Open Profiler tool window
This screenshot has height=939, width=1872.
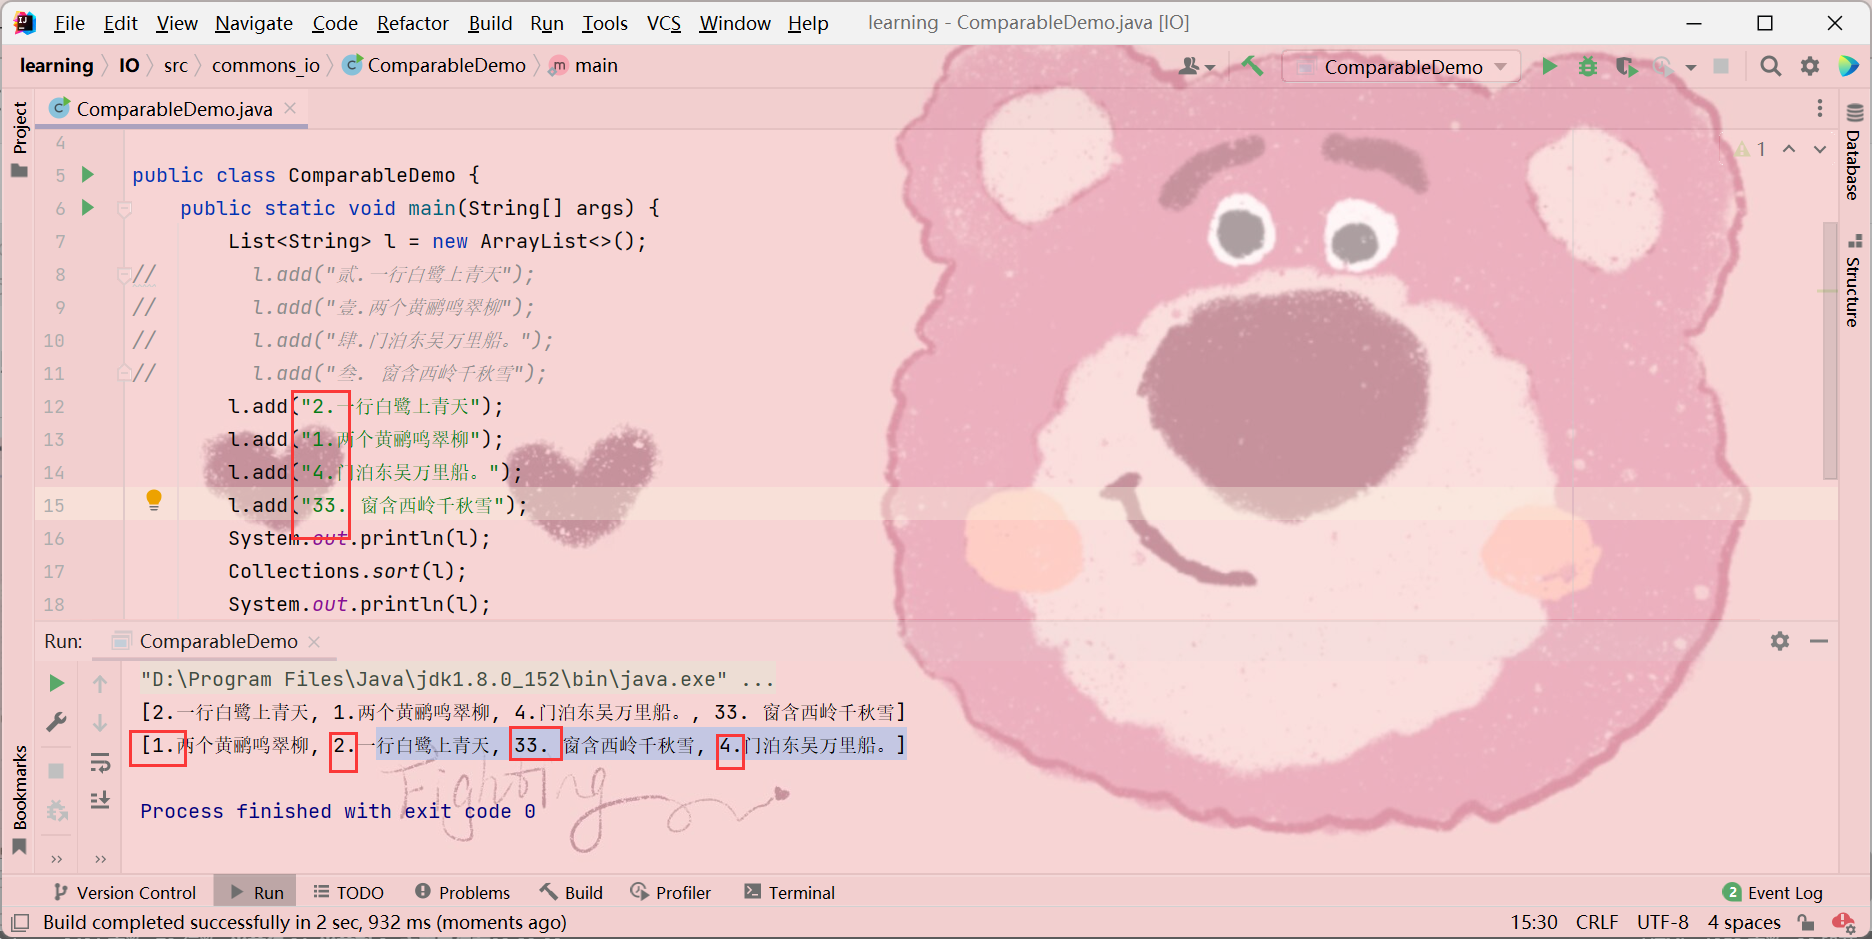point(670,892)
